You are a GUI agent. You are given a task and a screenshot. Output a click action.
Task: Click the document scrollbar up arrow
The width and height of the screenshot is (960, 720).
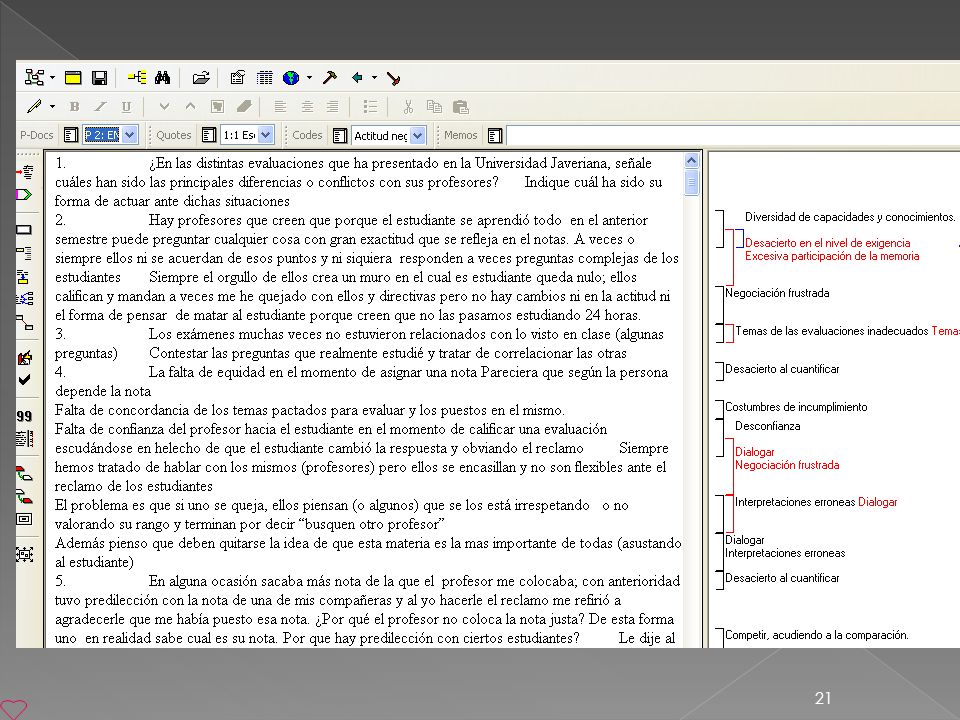(x=691, y=160)
